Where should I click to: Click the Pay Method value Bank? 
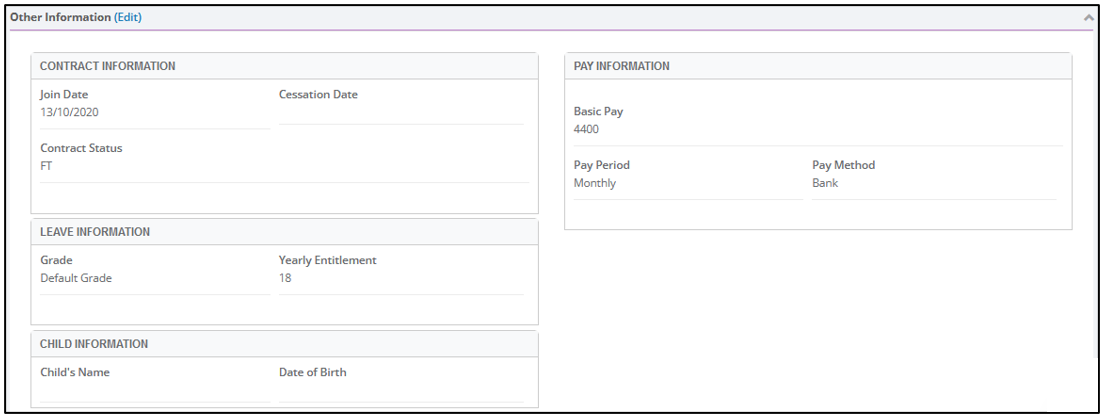825,183
